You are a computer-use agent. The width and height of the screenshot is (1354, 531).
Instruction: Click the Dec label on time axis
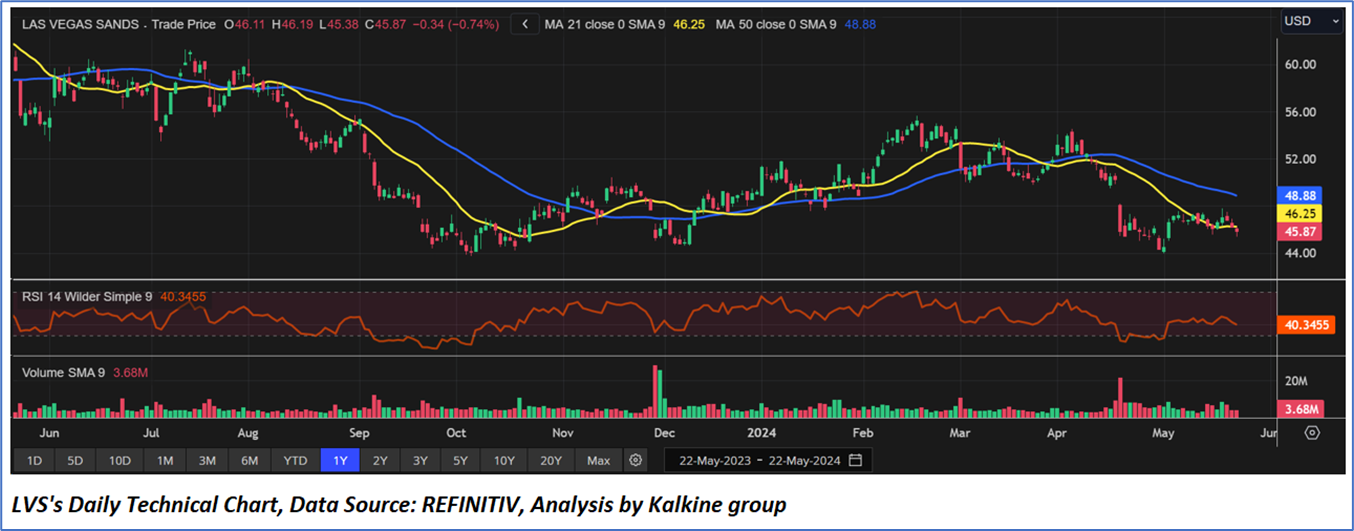click(x=663, y=433)
